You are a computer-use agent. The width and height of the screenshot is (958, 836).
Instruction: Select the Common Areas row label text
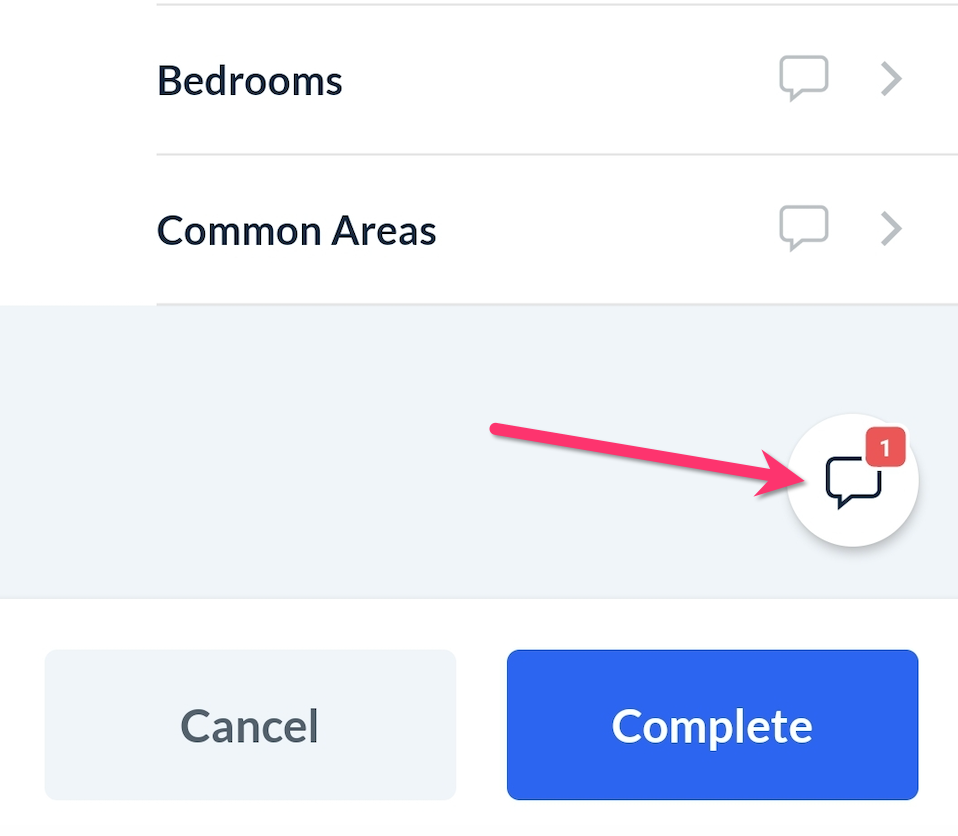point(297,231)
